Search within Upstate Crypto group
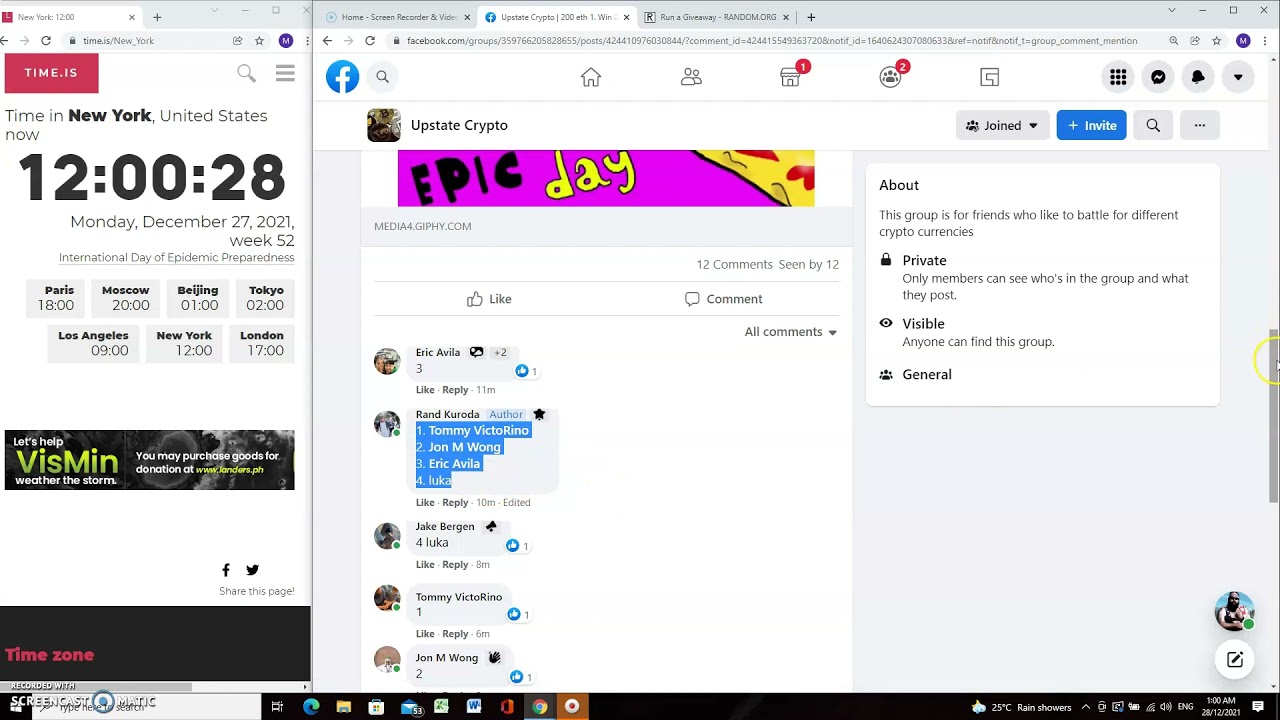Screen dimensions: 1280x720 [1153, 125]
